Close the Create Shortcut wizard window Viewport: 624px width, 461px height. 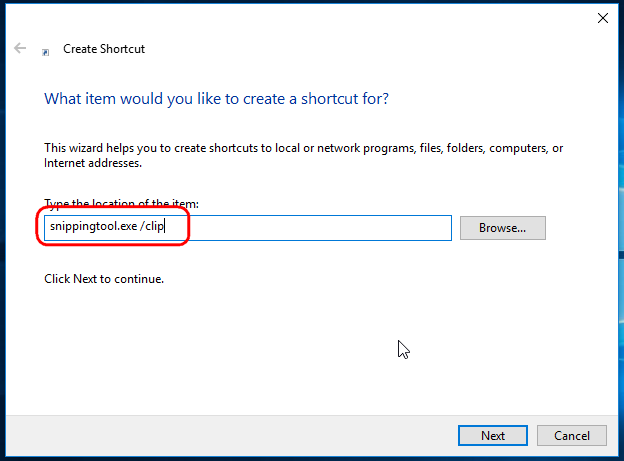point(603,18)
